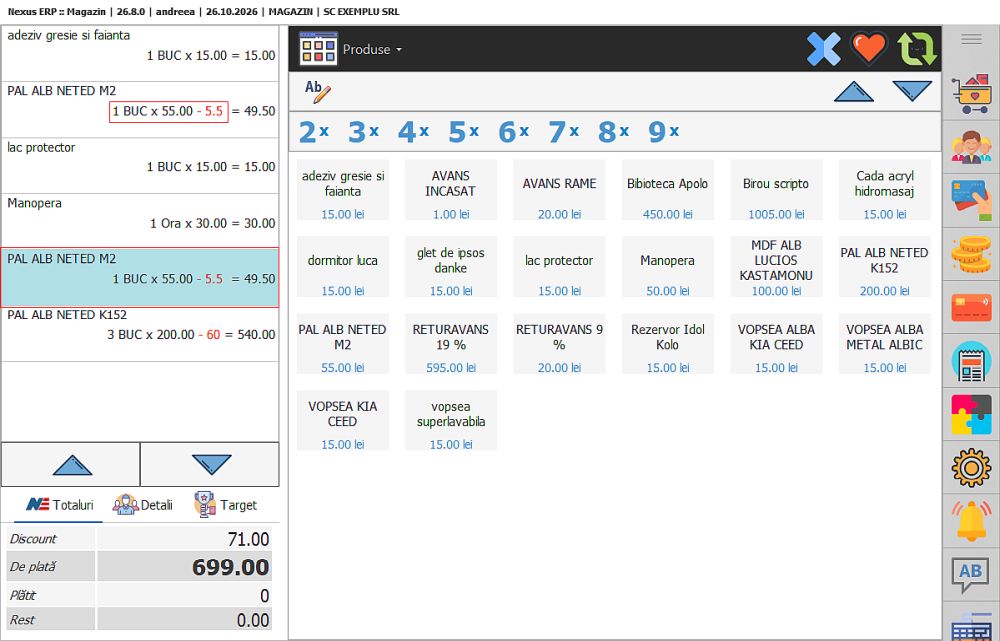Open the hamburger menu in the sidebar
This screenshot has width=1000, height=641.
[x=971, y=40]
